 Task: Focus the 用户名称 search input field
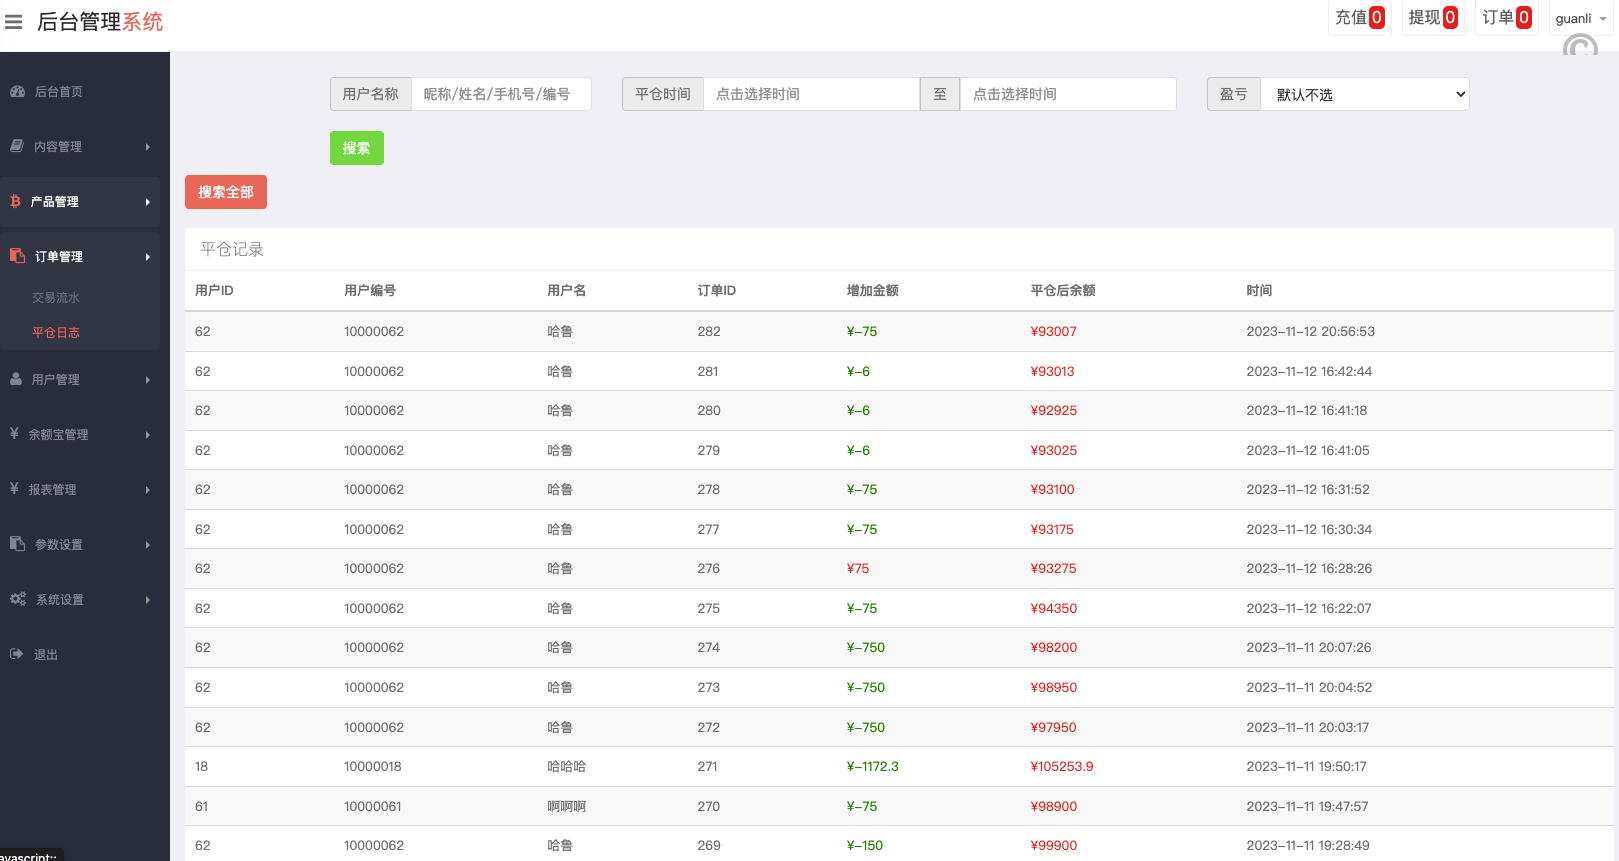click(x=500, y=94)
